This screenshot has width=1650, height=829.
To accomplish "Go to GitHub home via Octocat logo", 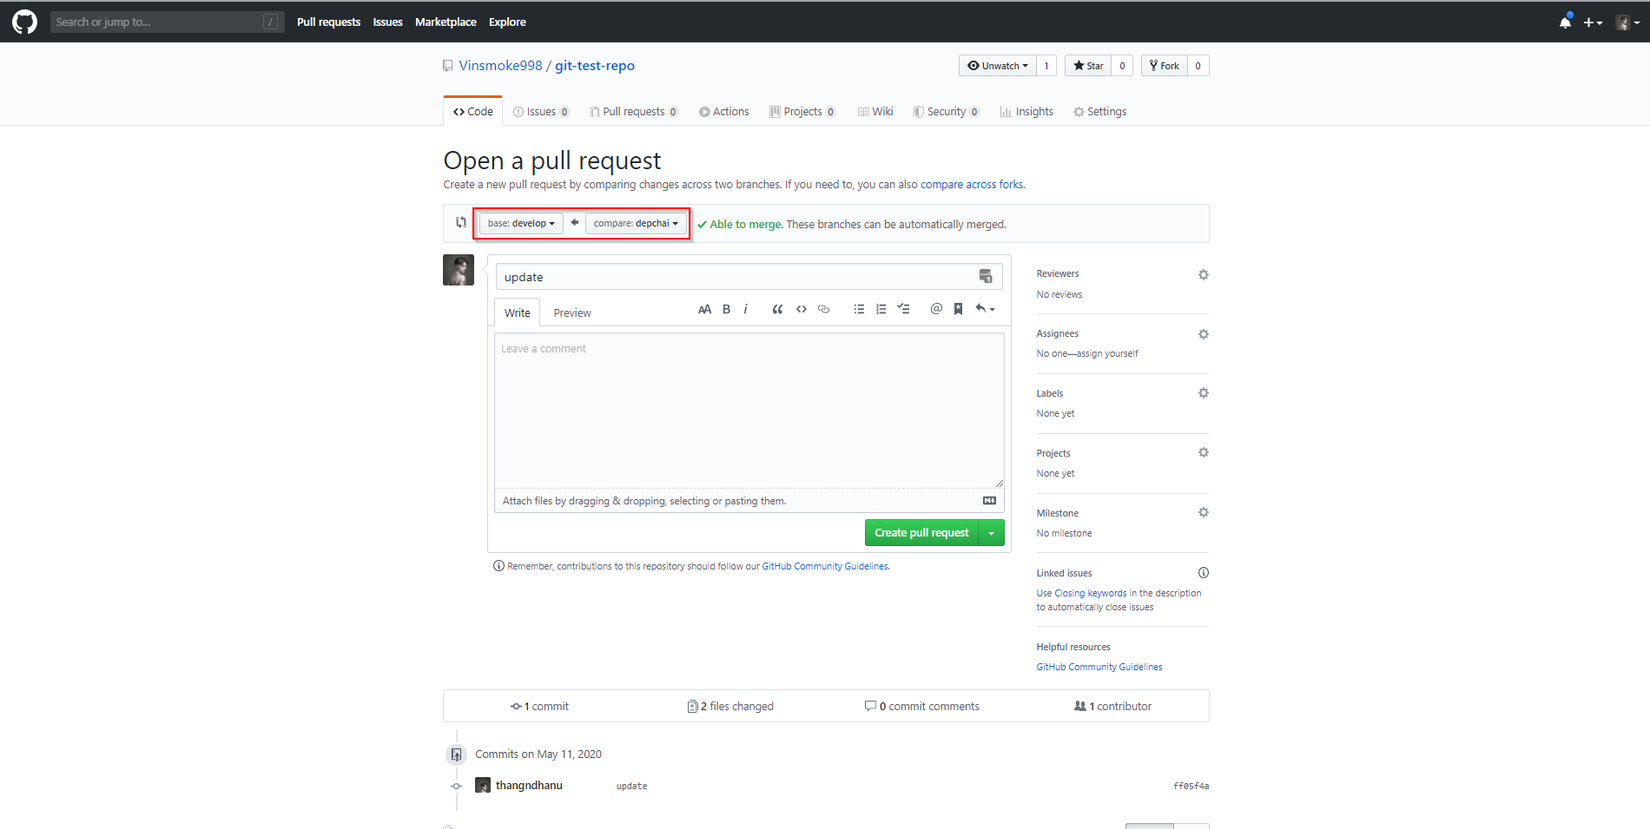I will pyautogui.click(x=24, y=21).
